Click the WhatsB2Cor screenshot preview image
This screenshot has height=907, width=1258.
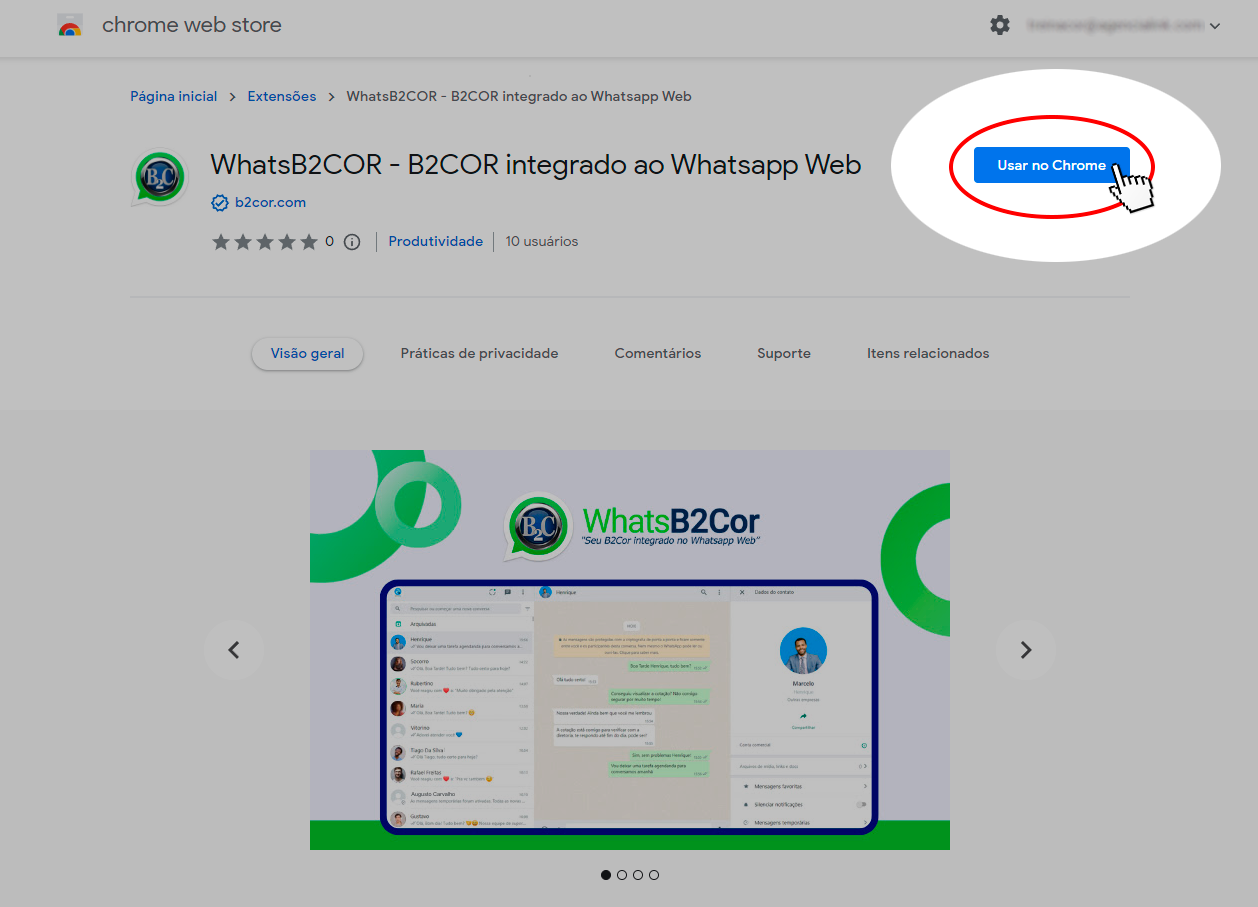tap(629, 650)
